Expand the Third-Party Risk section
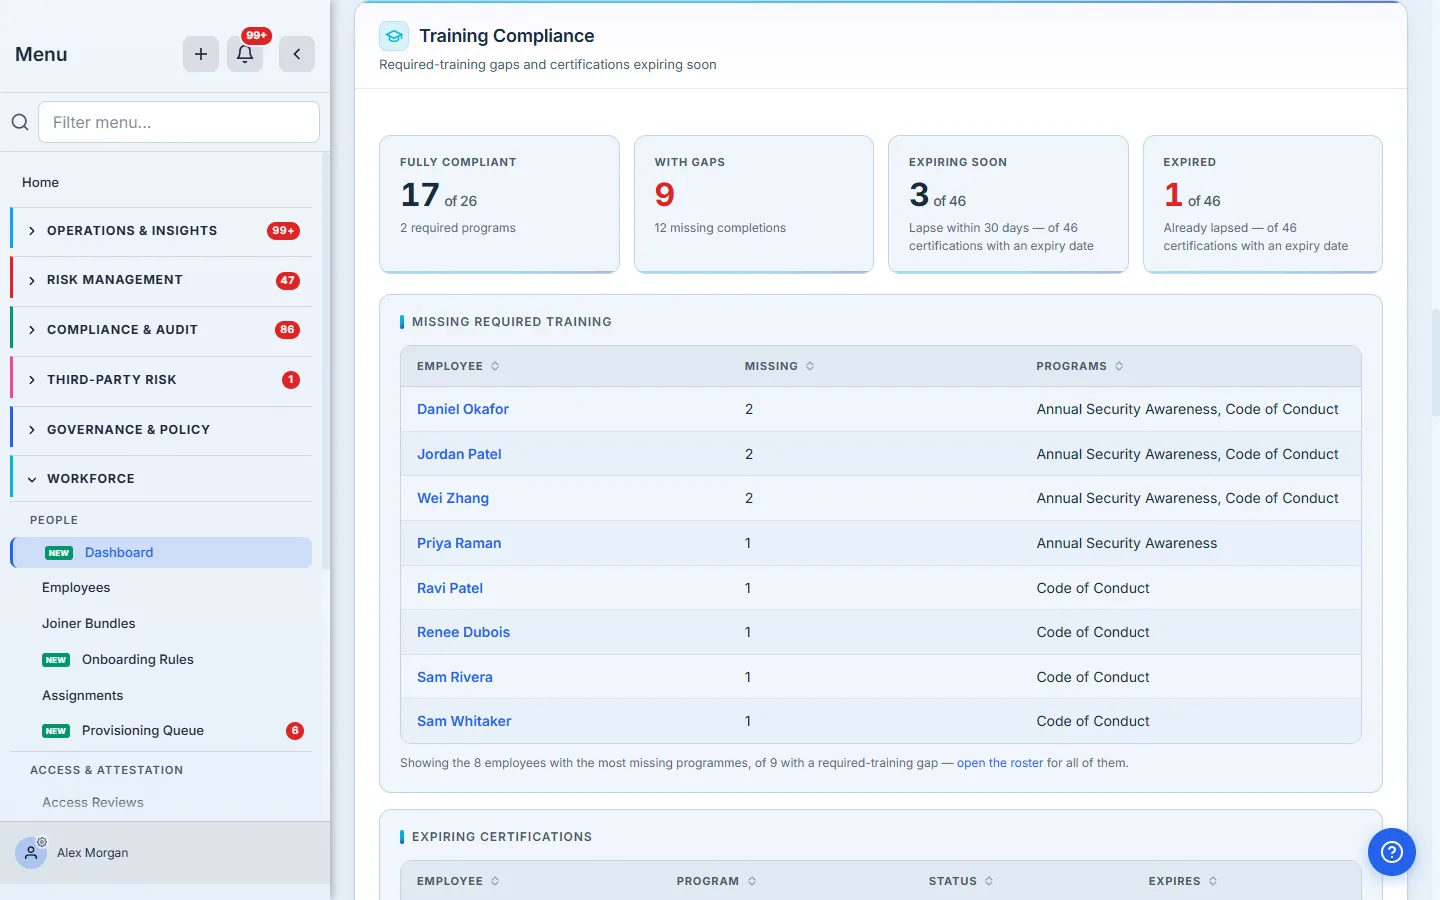The image size is (1440, 900). coord(161,380)
